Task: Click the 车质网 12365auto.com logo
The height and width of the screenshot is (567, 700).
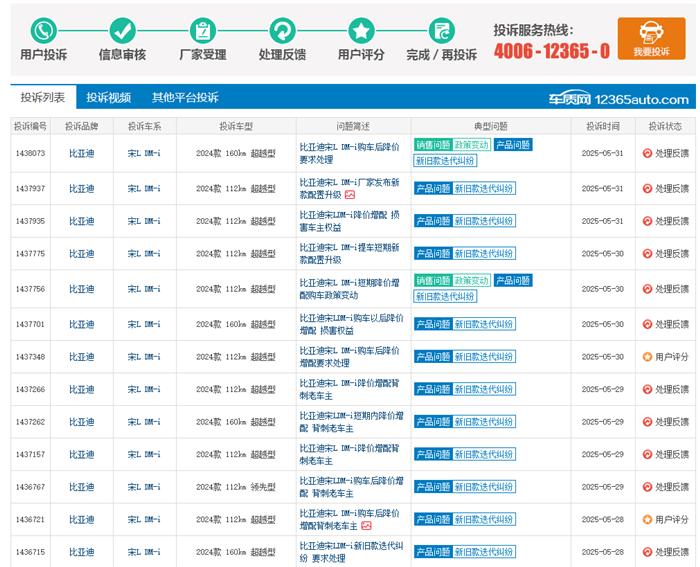Action: [619, 99]
